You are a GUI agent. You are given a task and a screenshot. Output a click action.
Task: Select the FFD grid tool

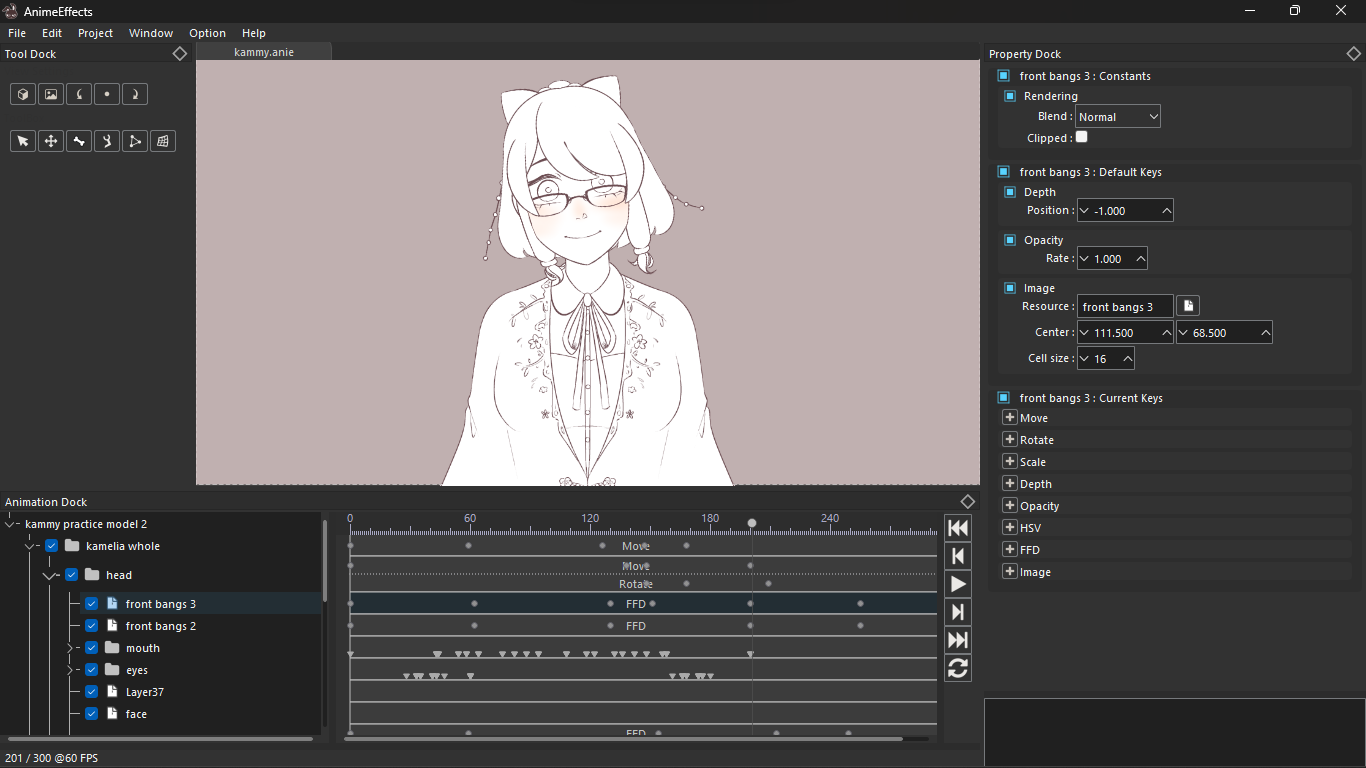pos(163,141)
